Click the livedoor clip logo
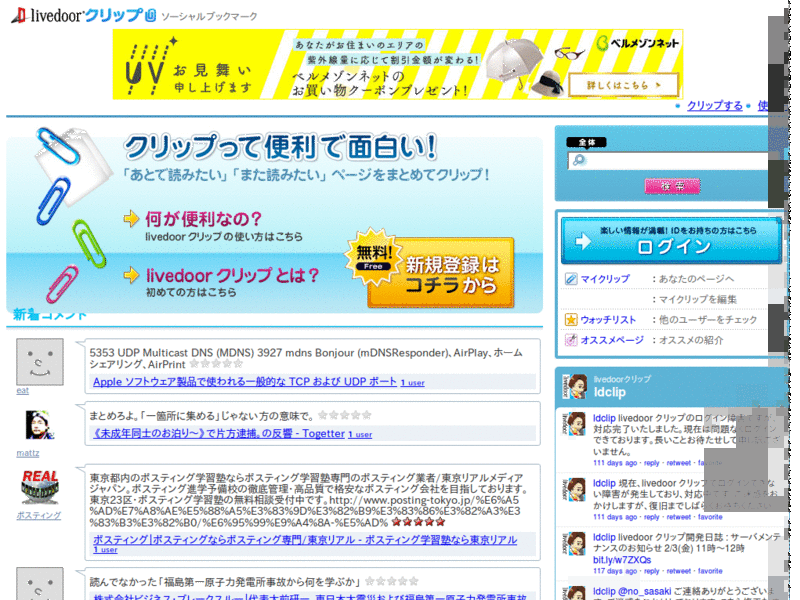Viewport: 800px width, 600px height. (x=84, y=15)
